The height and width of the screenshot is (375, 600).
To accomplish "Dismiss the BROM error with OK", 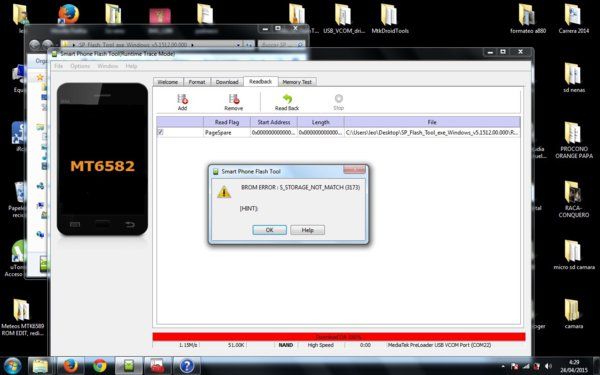I will click(x=269, y=230).
